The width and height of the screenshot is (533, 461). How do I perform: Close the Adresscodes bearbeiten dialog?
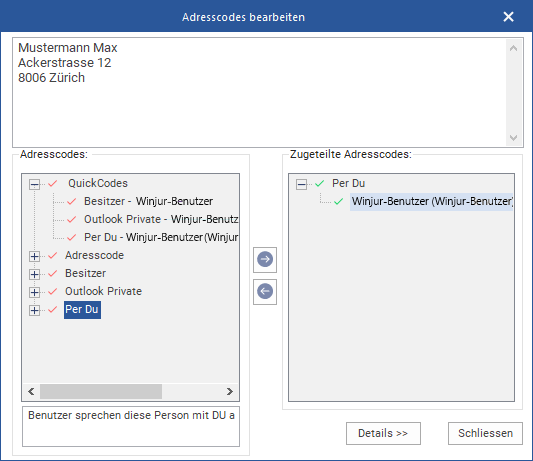[x=508, y=17]
